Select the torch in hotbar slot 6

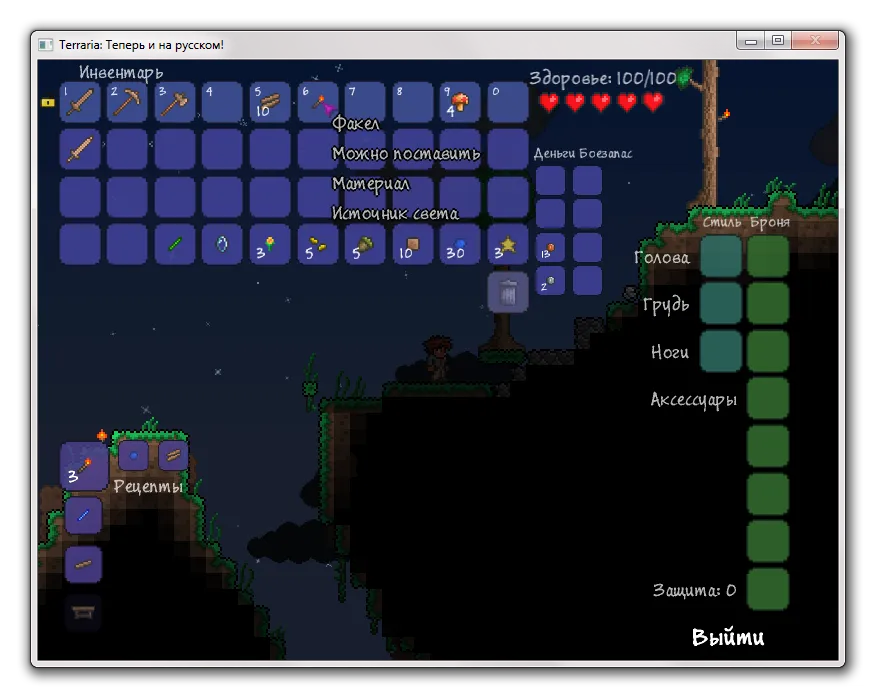[x=318, y=102]
